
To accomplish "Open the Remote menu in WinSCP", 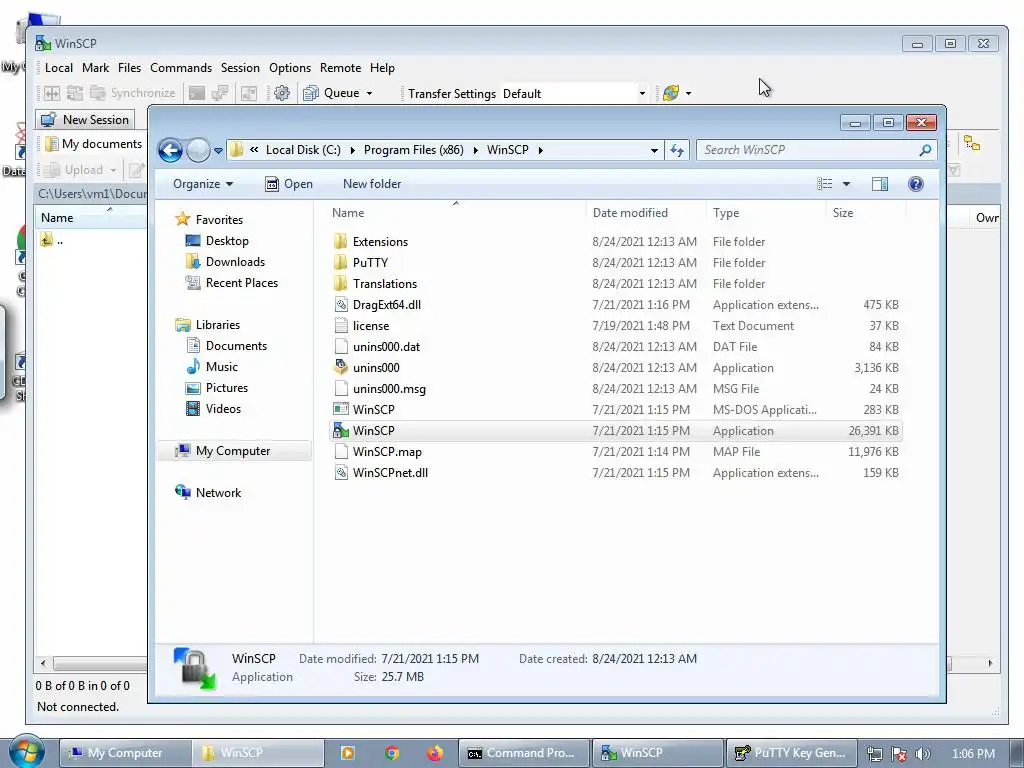I will tap(340, 68).
